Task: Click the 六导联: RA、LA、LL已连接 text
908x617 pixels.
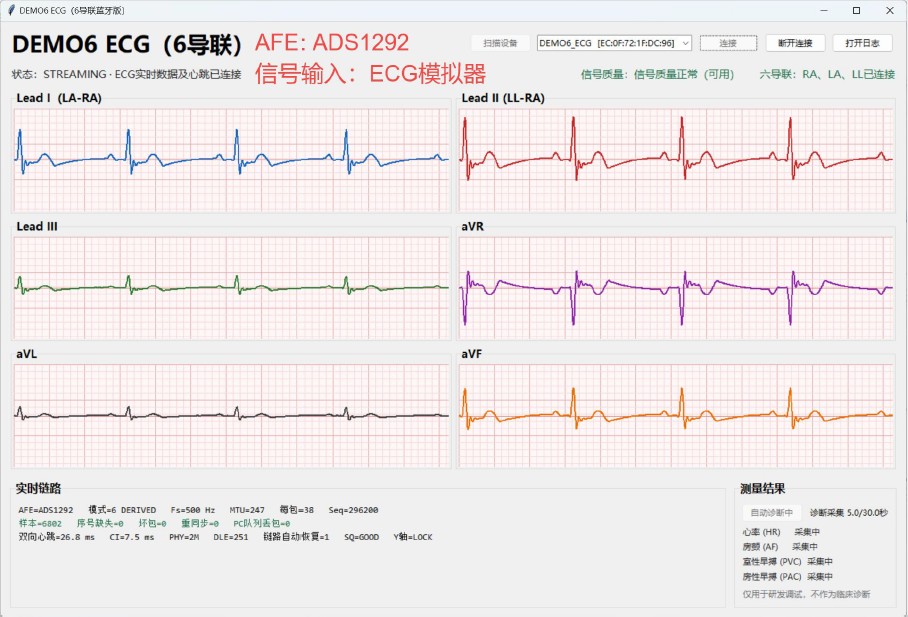Action: click(x=828, y=74)
